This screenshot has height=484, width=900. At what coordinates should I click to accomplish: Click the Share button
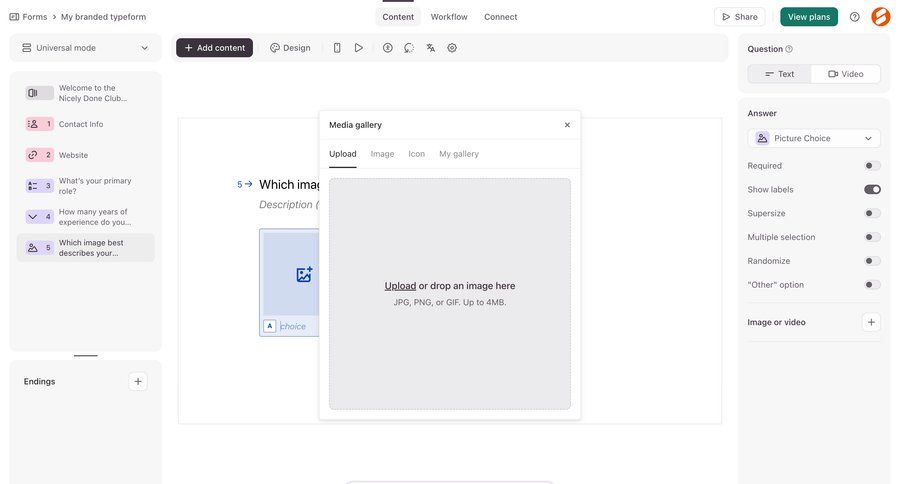point(740,17)
